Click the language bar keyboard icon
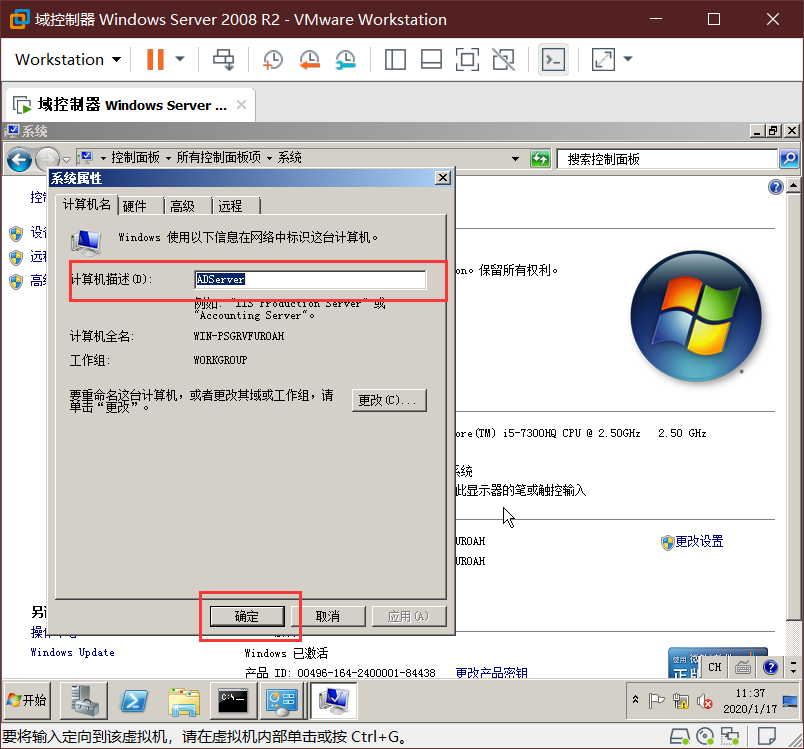The height and width of the screenshot is (749, 804). pos(743,667)
